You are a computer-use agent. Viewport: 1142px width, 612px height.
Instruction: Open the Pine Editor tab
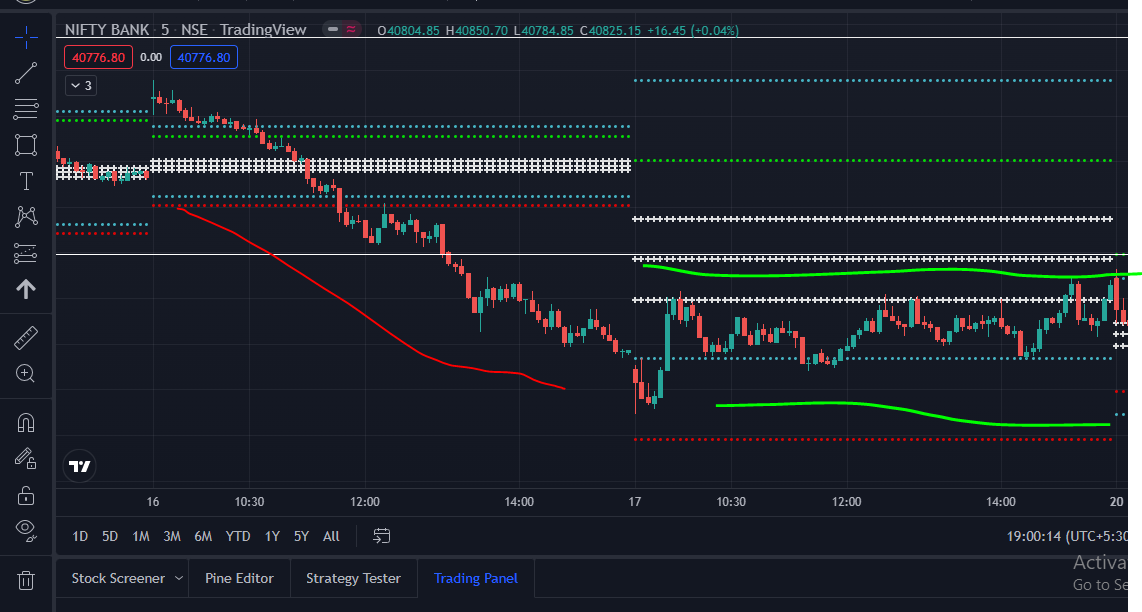(240, 578)
